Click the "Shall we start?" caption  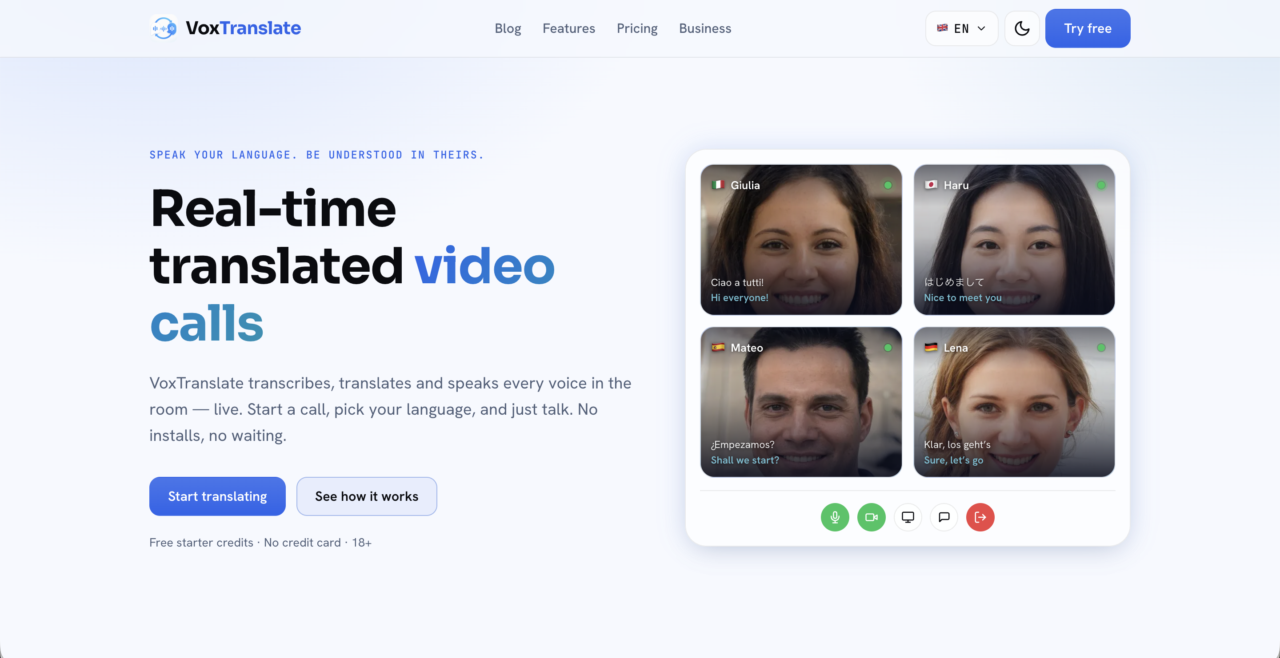[745, 460]
